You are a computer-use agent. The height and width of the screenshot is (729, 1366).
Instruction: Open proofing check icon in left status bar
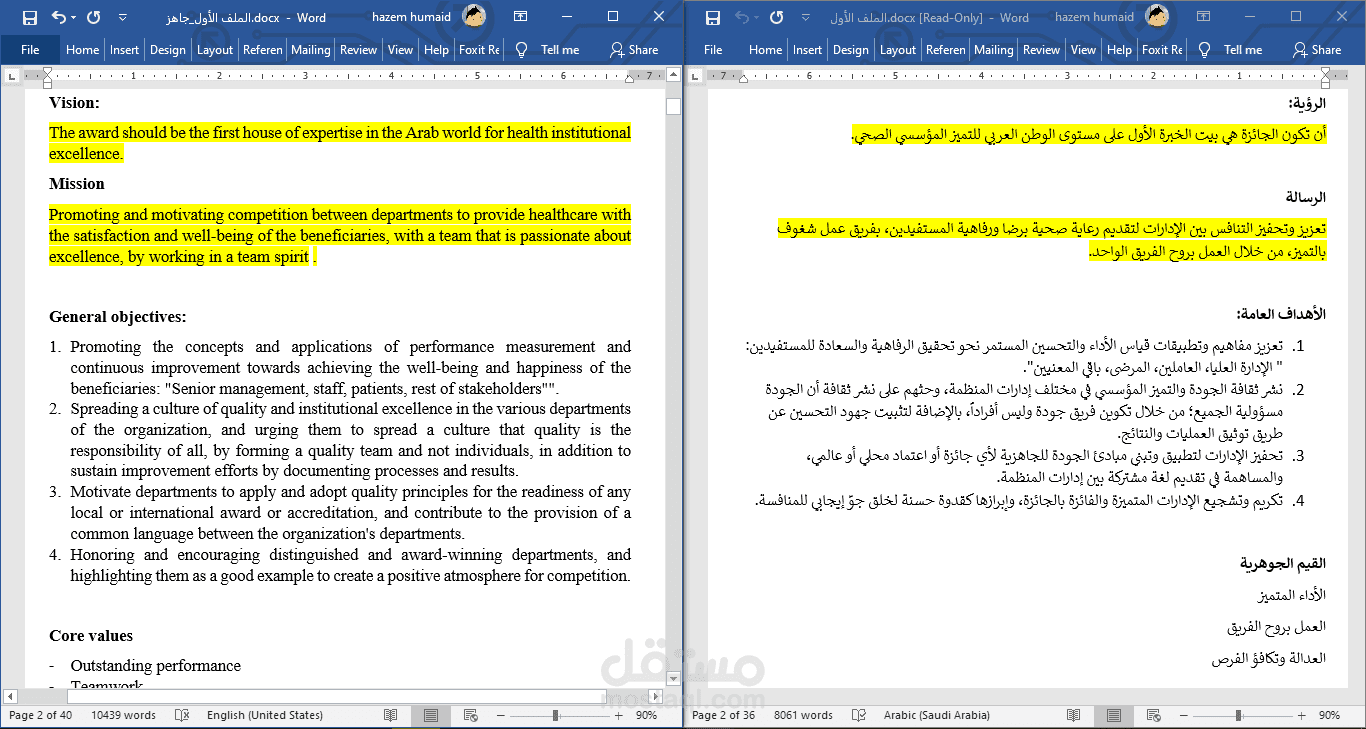tap(182, 715)
